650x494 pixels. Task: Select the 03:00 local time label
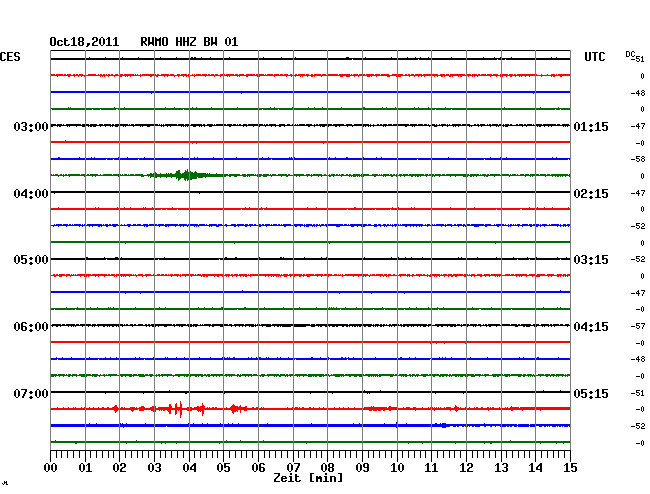[x=31, y=127]
